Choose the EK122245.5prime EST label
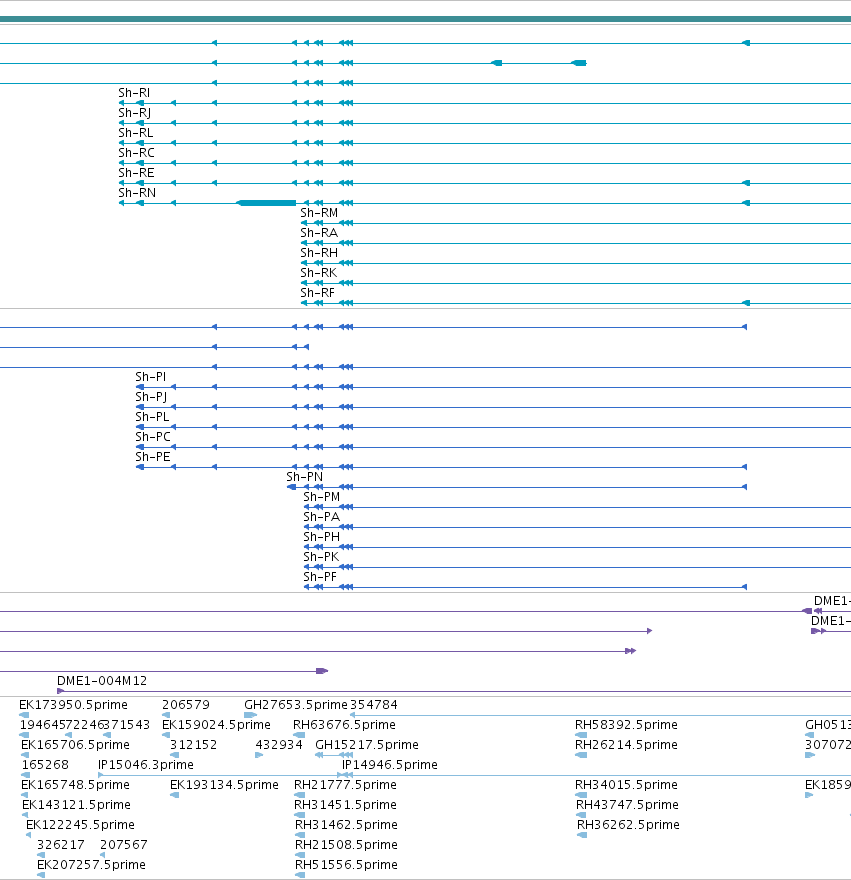Viewport: 851px width, 880px height. click(x=80, y=825)
